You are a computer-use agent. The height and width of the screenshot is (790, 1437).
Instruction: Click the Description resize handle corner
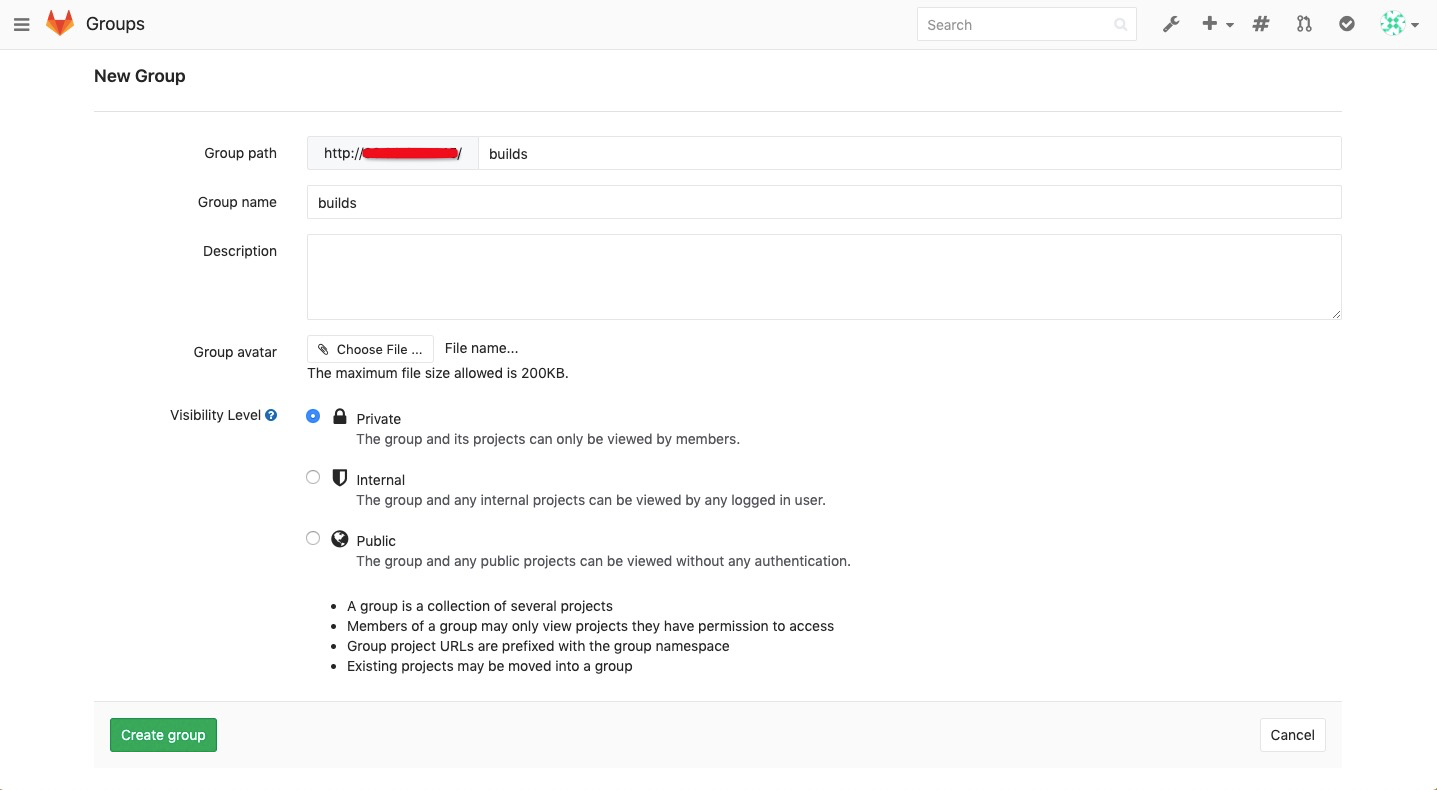(1336, 314)
